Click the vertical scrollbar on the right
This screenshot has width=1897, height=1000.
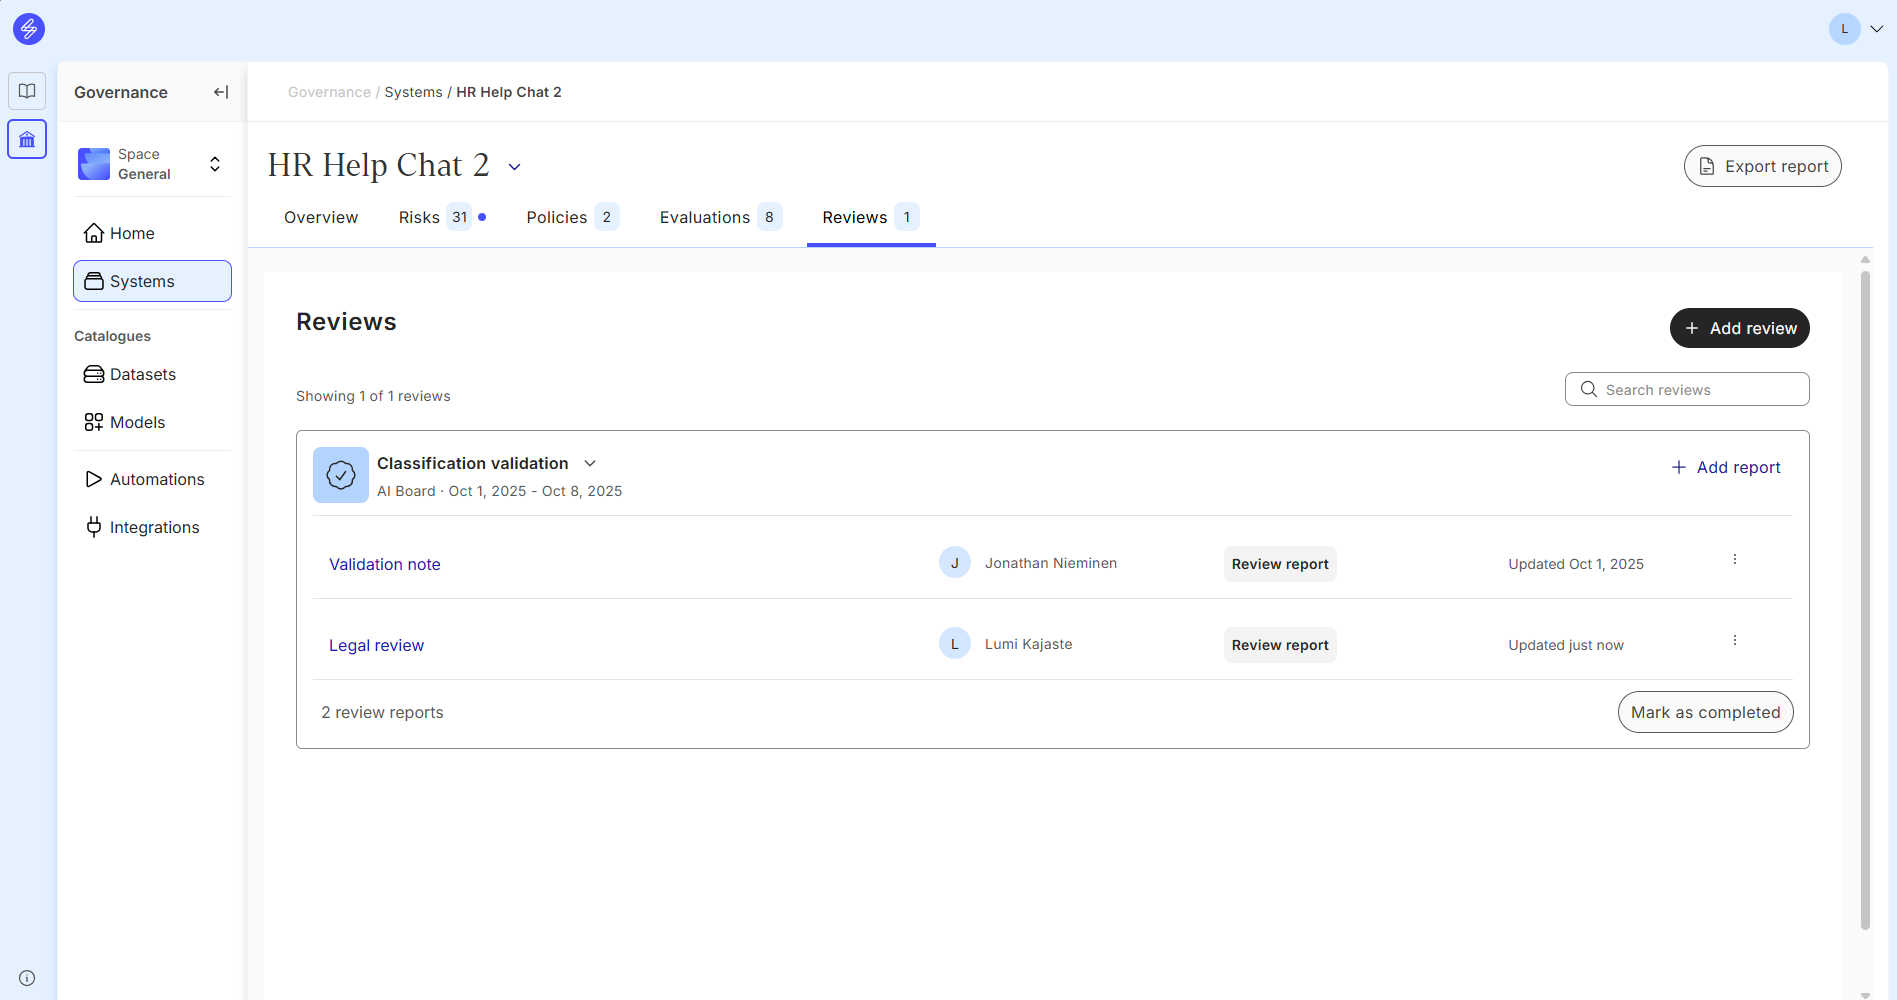[1865, 600]
